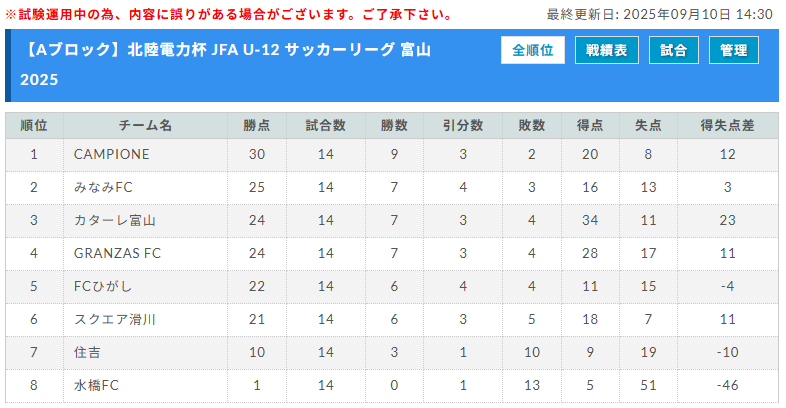Switch to the 戦績表 tab

pyautogui.click(x=607, y=50)
